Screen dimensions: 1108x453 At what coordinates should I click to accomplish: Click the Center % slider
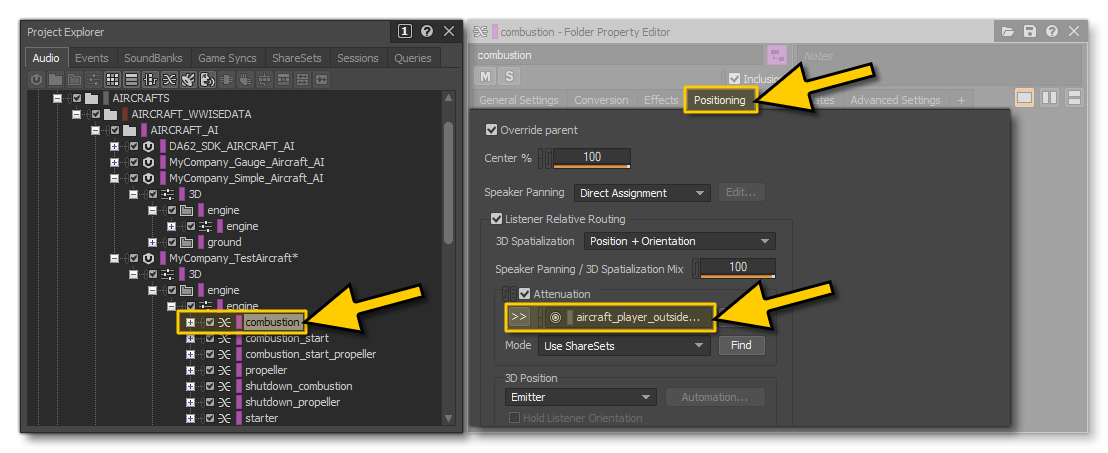(590, 158)
